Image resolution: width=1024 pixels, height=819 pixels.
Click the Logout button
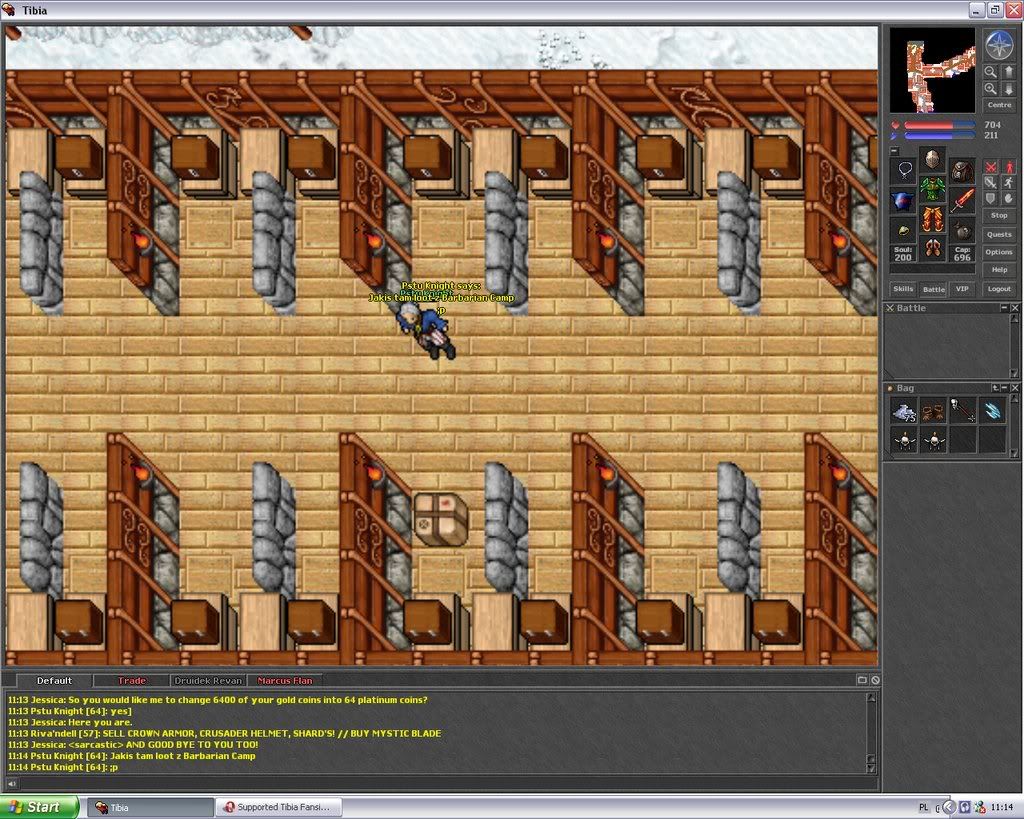click(999, 289)
